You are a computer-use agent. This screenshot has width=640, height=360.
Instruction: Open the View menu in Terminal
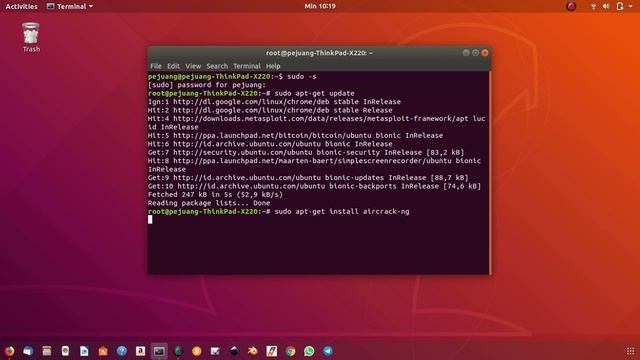pyautogui.click(x=193, y=66)
